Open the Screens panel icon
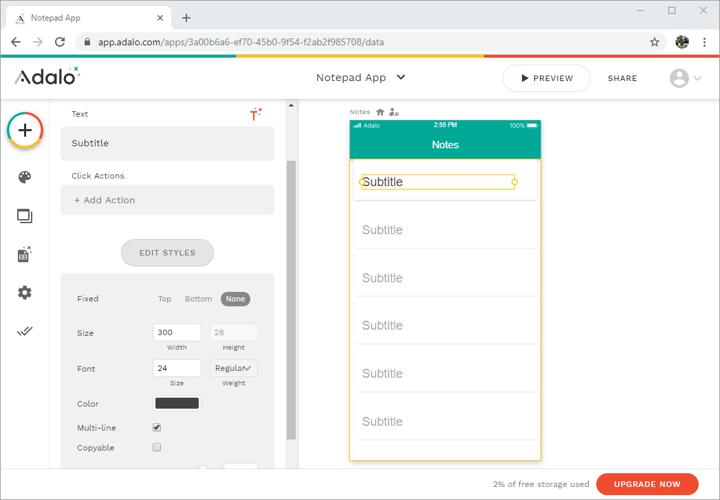720x500 pixels. click(x=25, y=216)
